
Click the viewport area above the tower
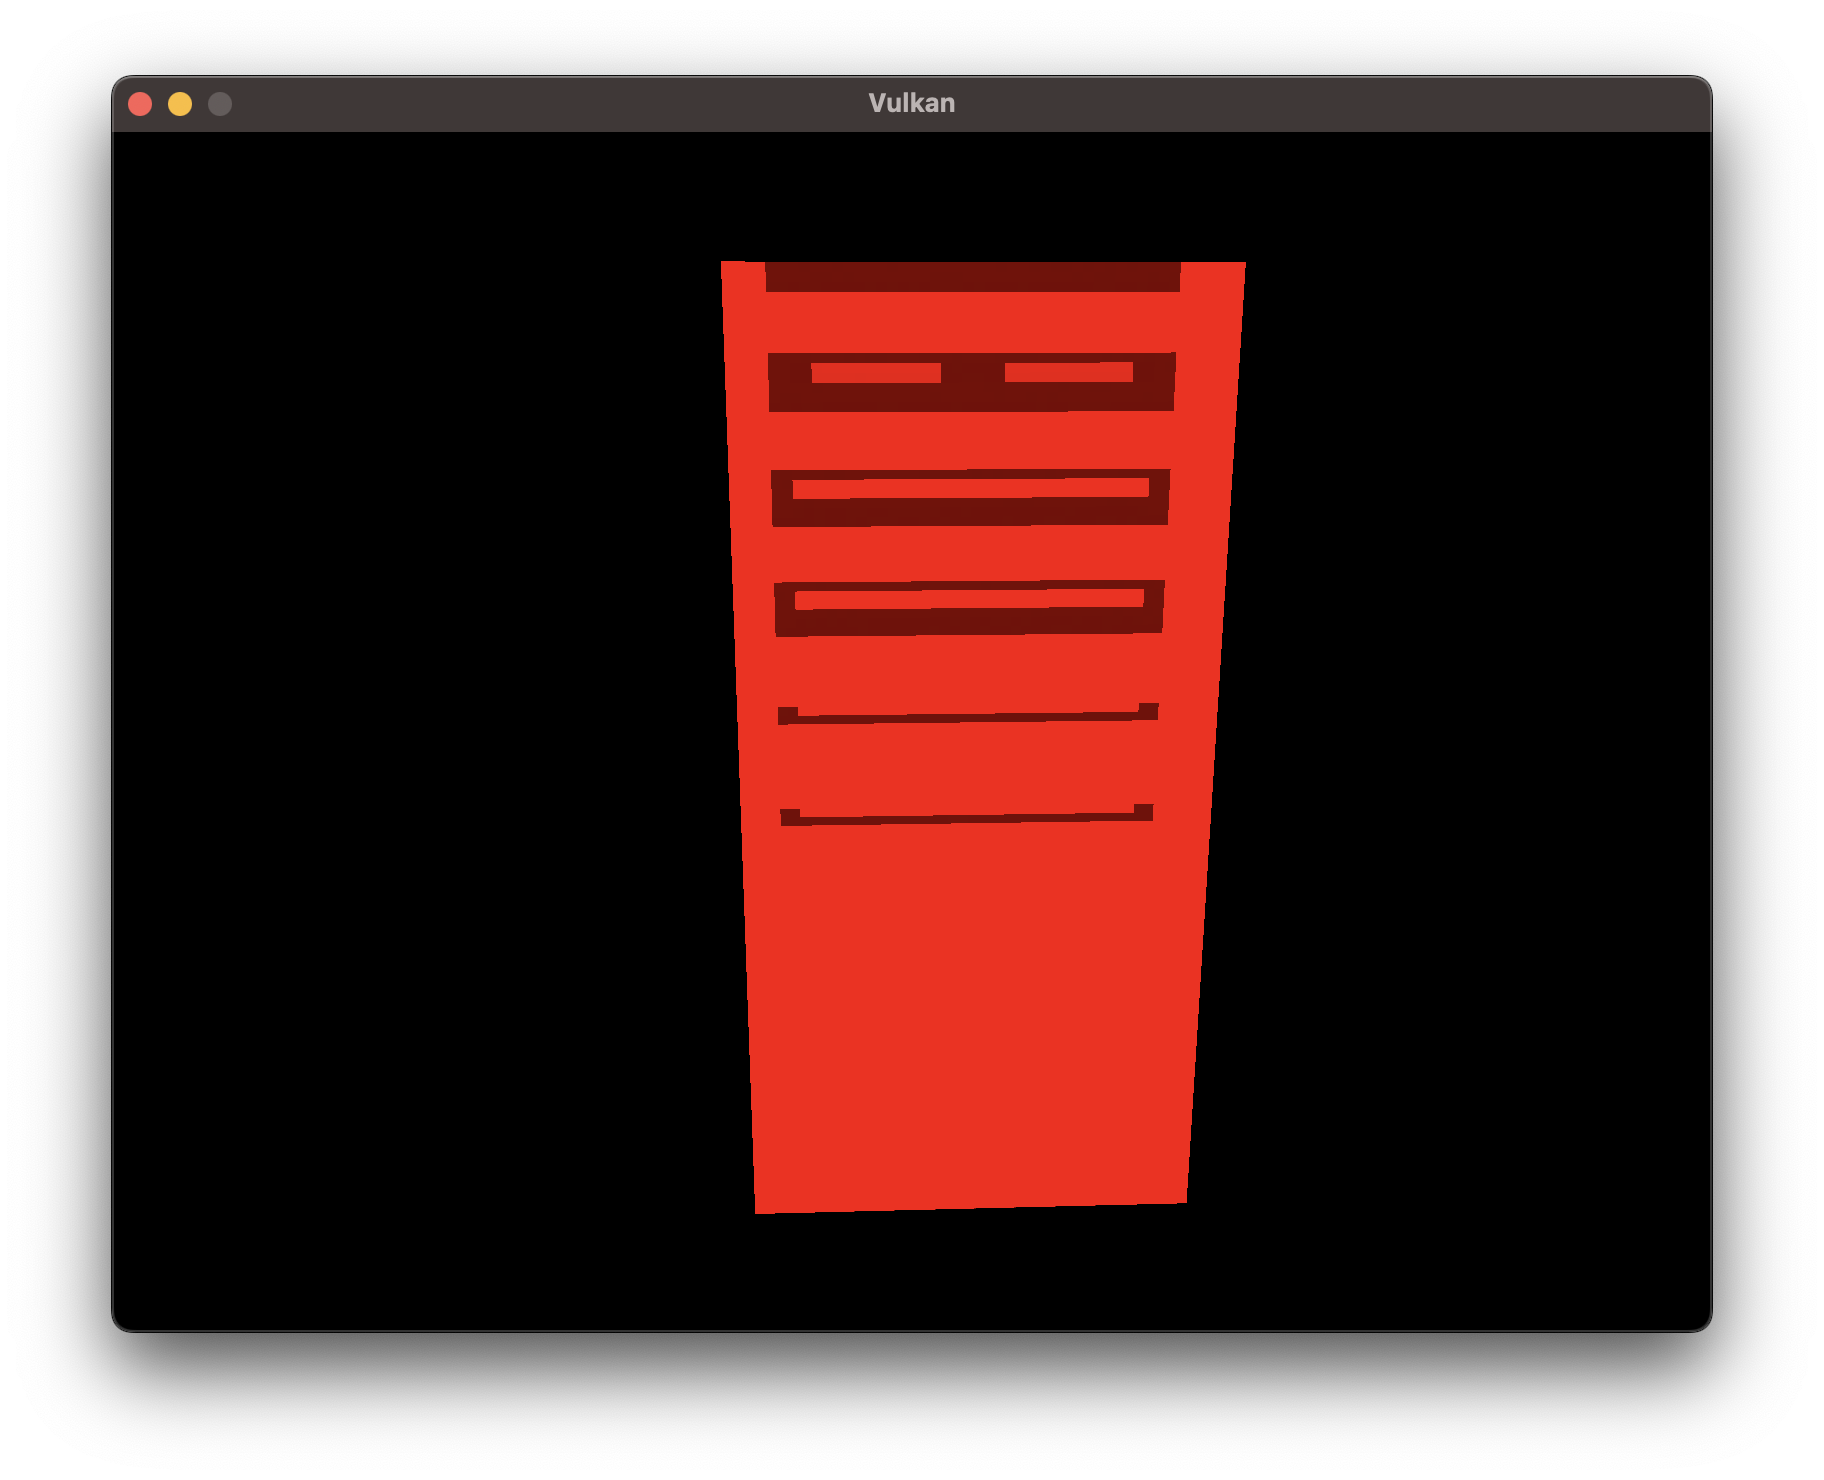(970, 190)
